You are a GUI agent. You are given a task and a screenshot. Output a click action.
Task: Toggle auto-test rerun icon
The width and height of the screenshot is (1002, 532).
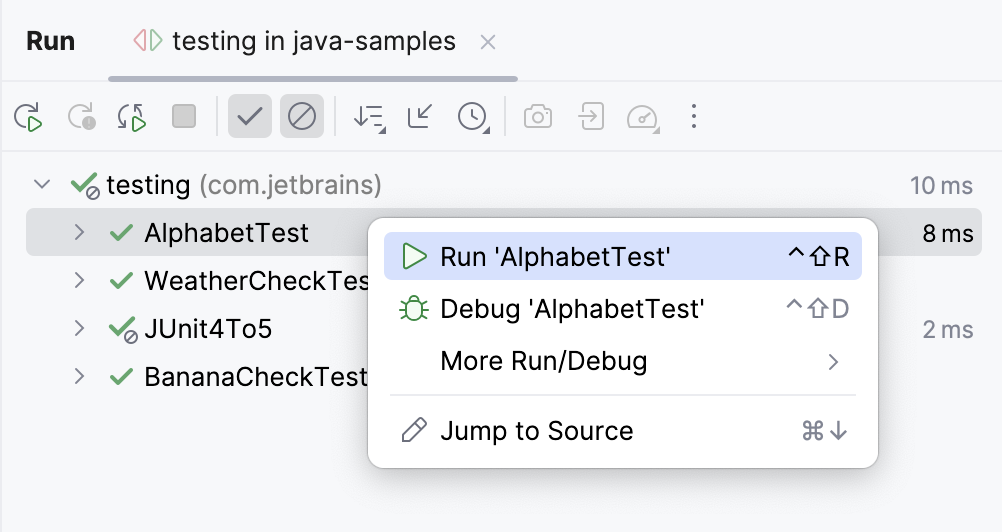click(132, 117)
